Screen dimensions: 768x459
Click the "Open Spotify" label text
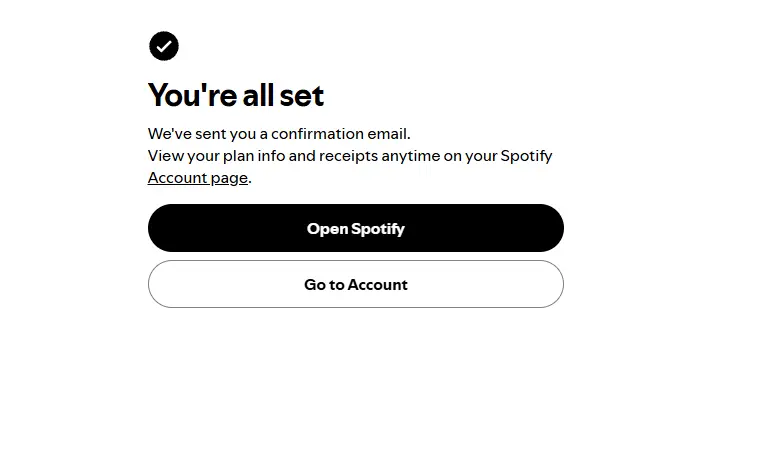tap(356, 229)
